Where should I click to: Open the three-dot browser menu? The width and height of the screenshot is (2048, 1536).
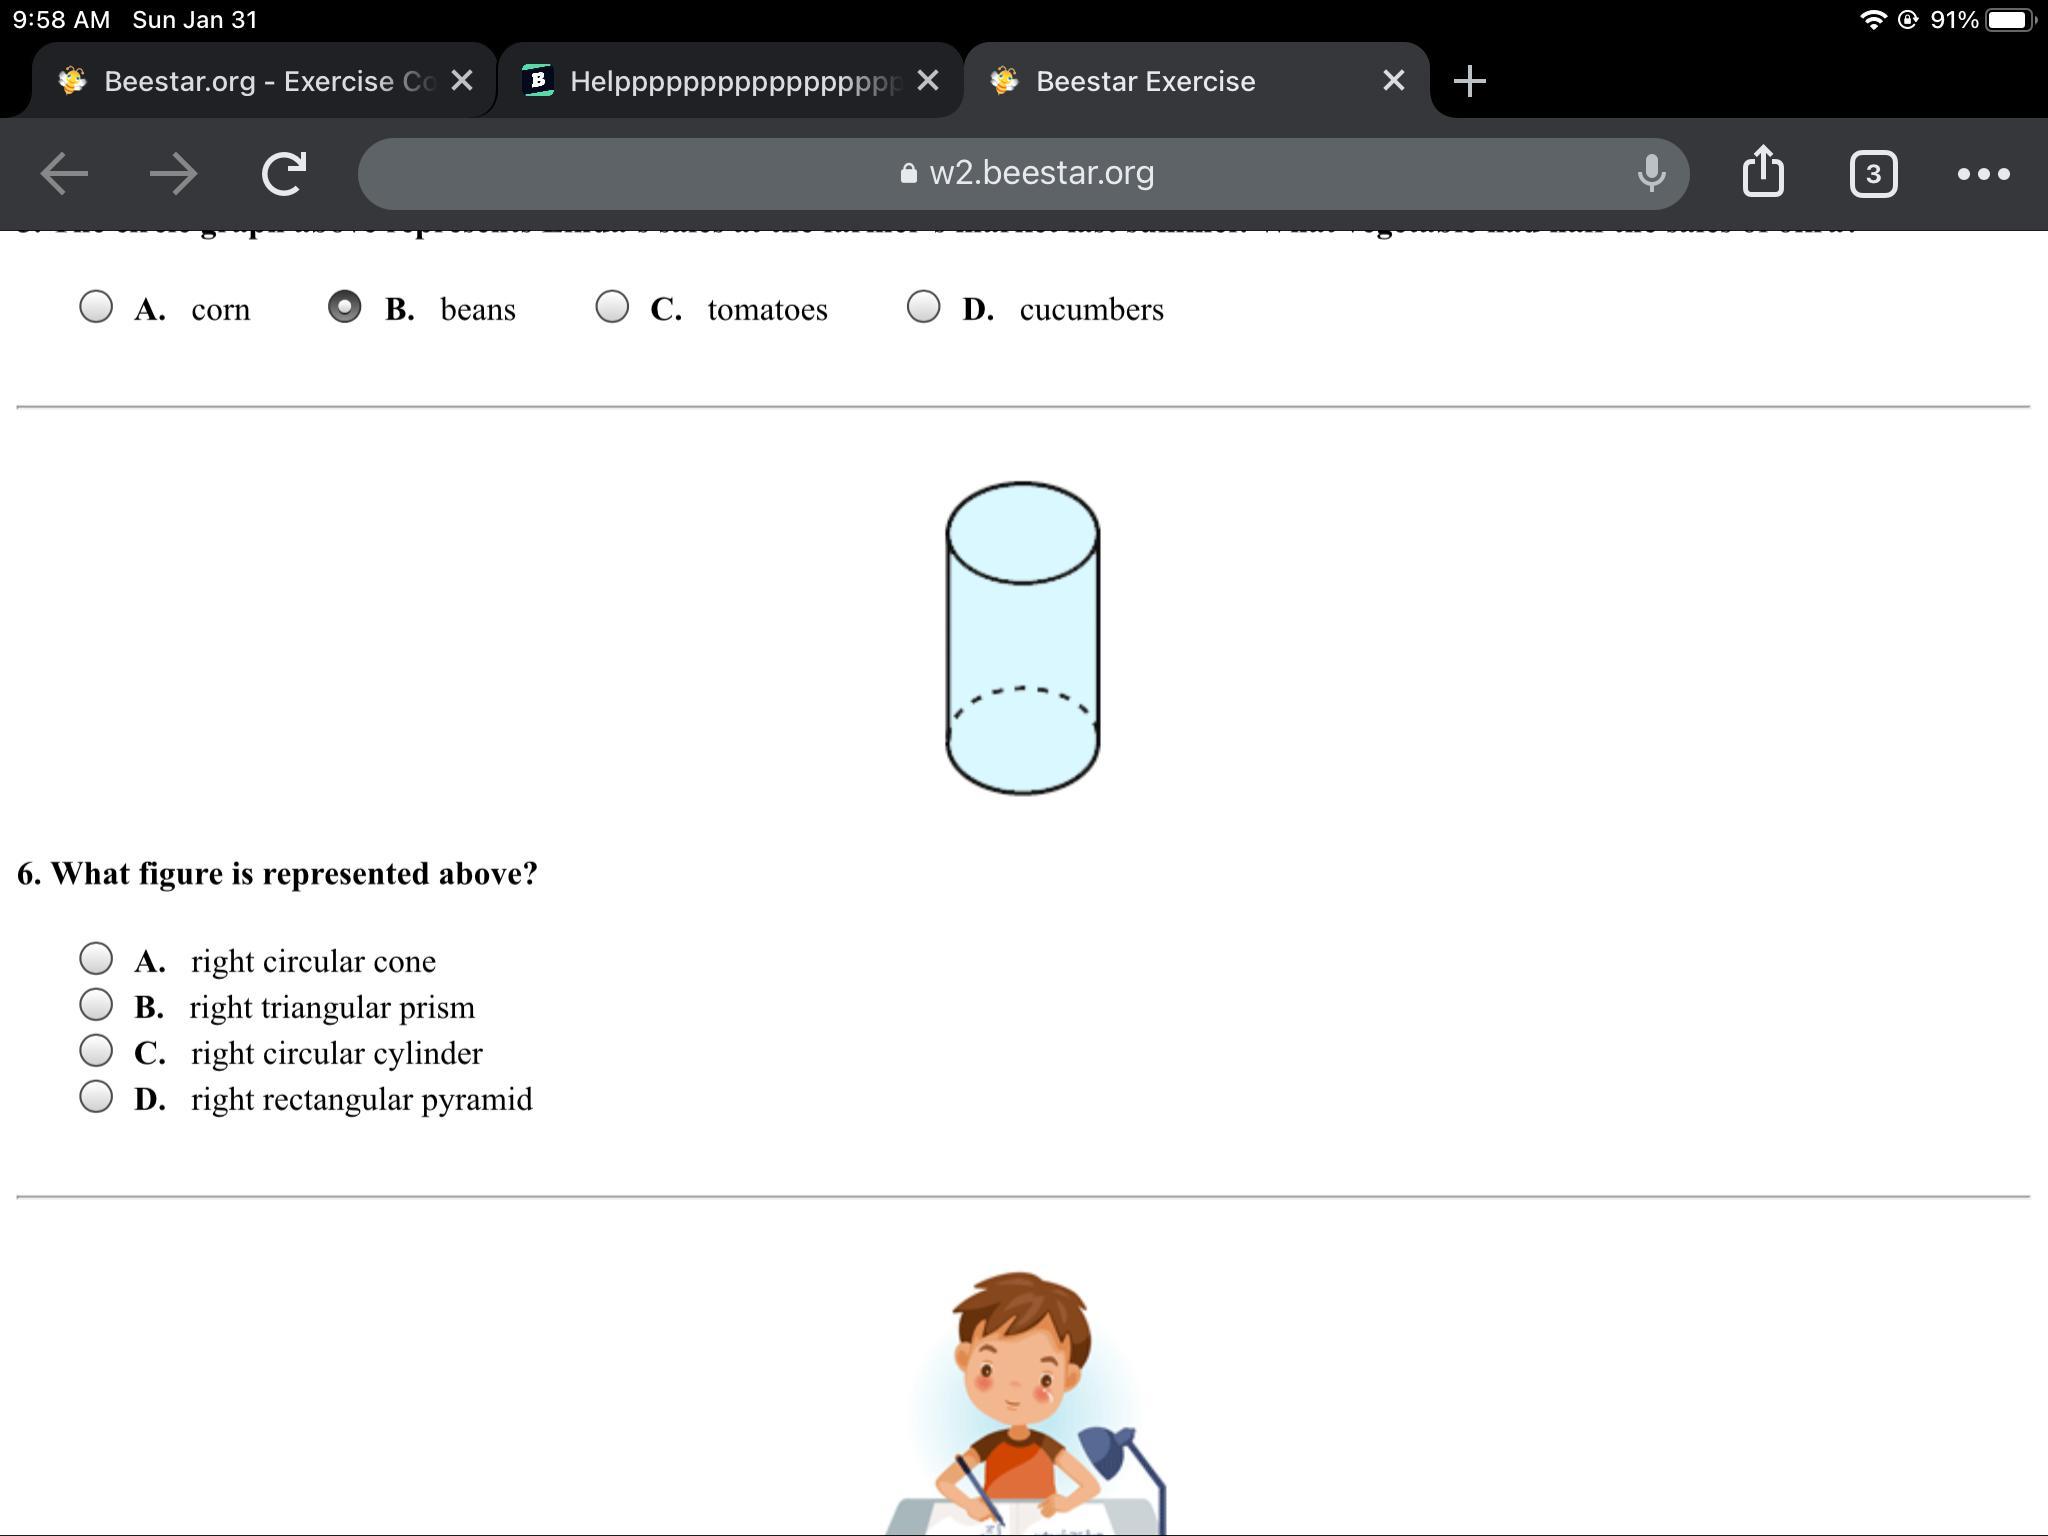point(1983,174)
